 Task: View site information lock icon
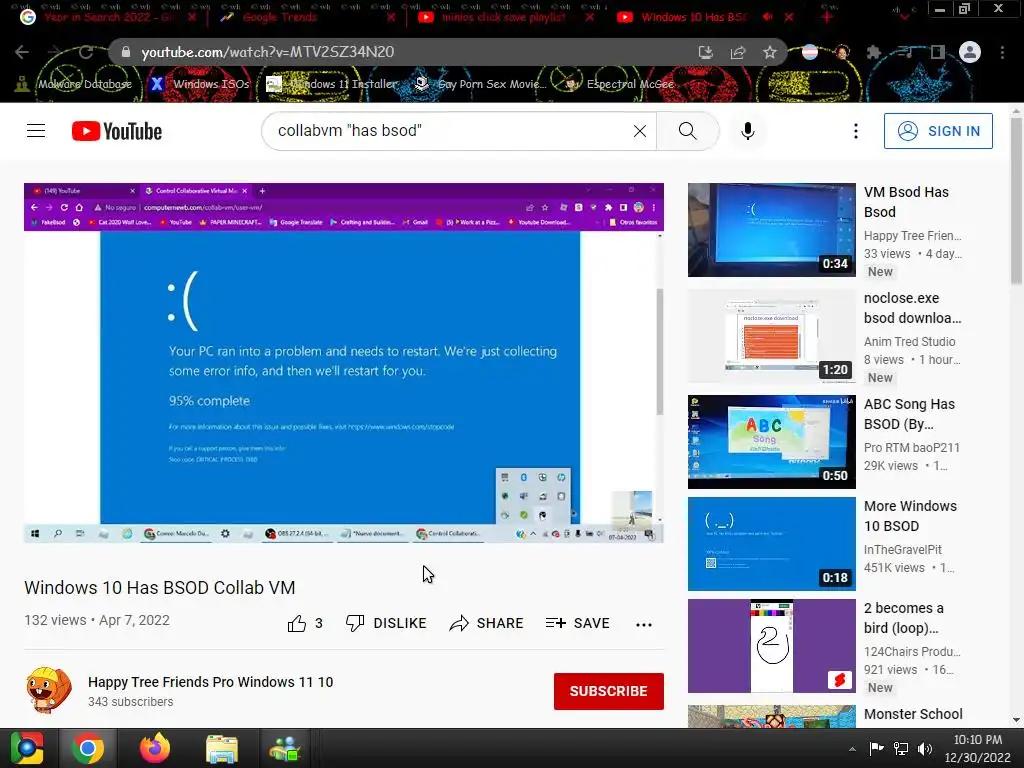125,52
